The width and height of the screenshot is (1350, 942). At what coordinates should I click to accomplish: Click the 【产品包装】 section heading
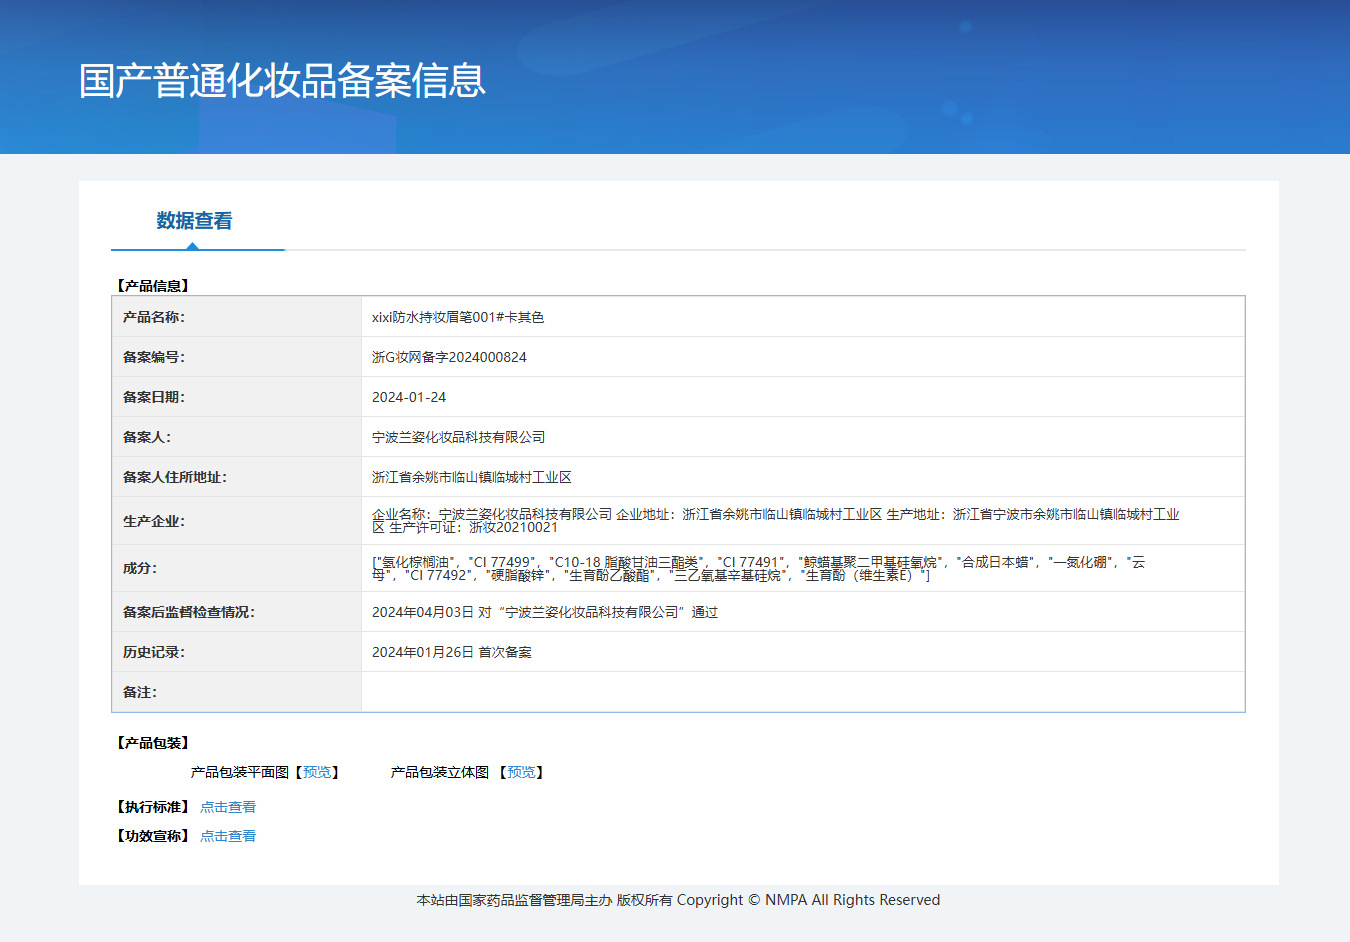[153, 743]
